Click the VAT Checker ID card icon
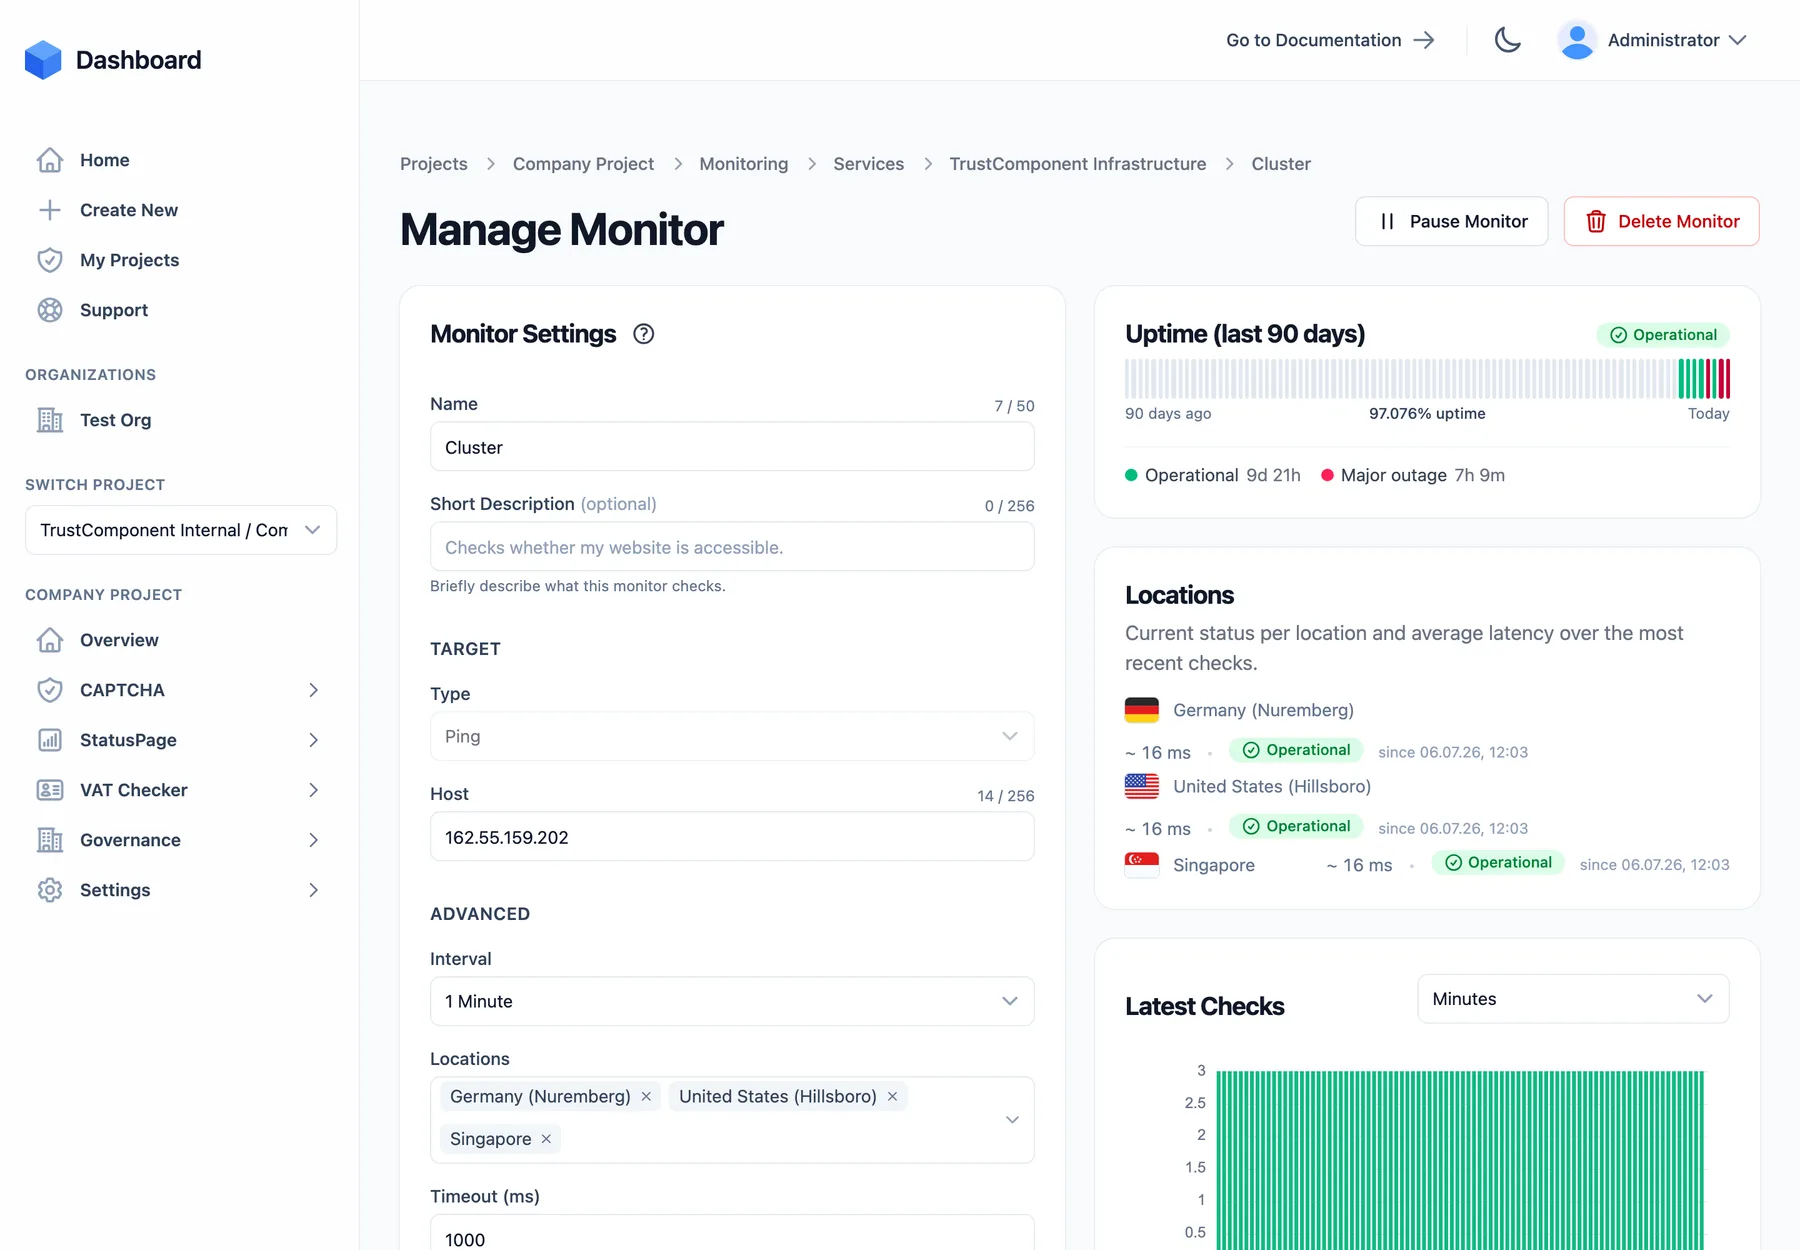1800x1250 pixels. click(x=50, y=790)
